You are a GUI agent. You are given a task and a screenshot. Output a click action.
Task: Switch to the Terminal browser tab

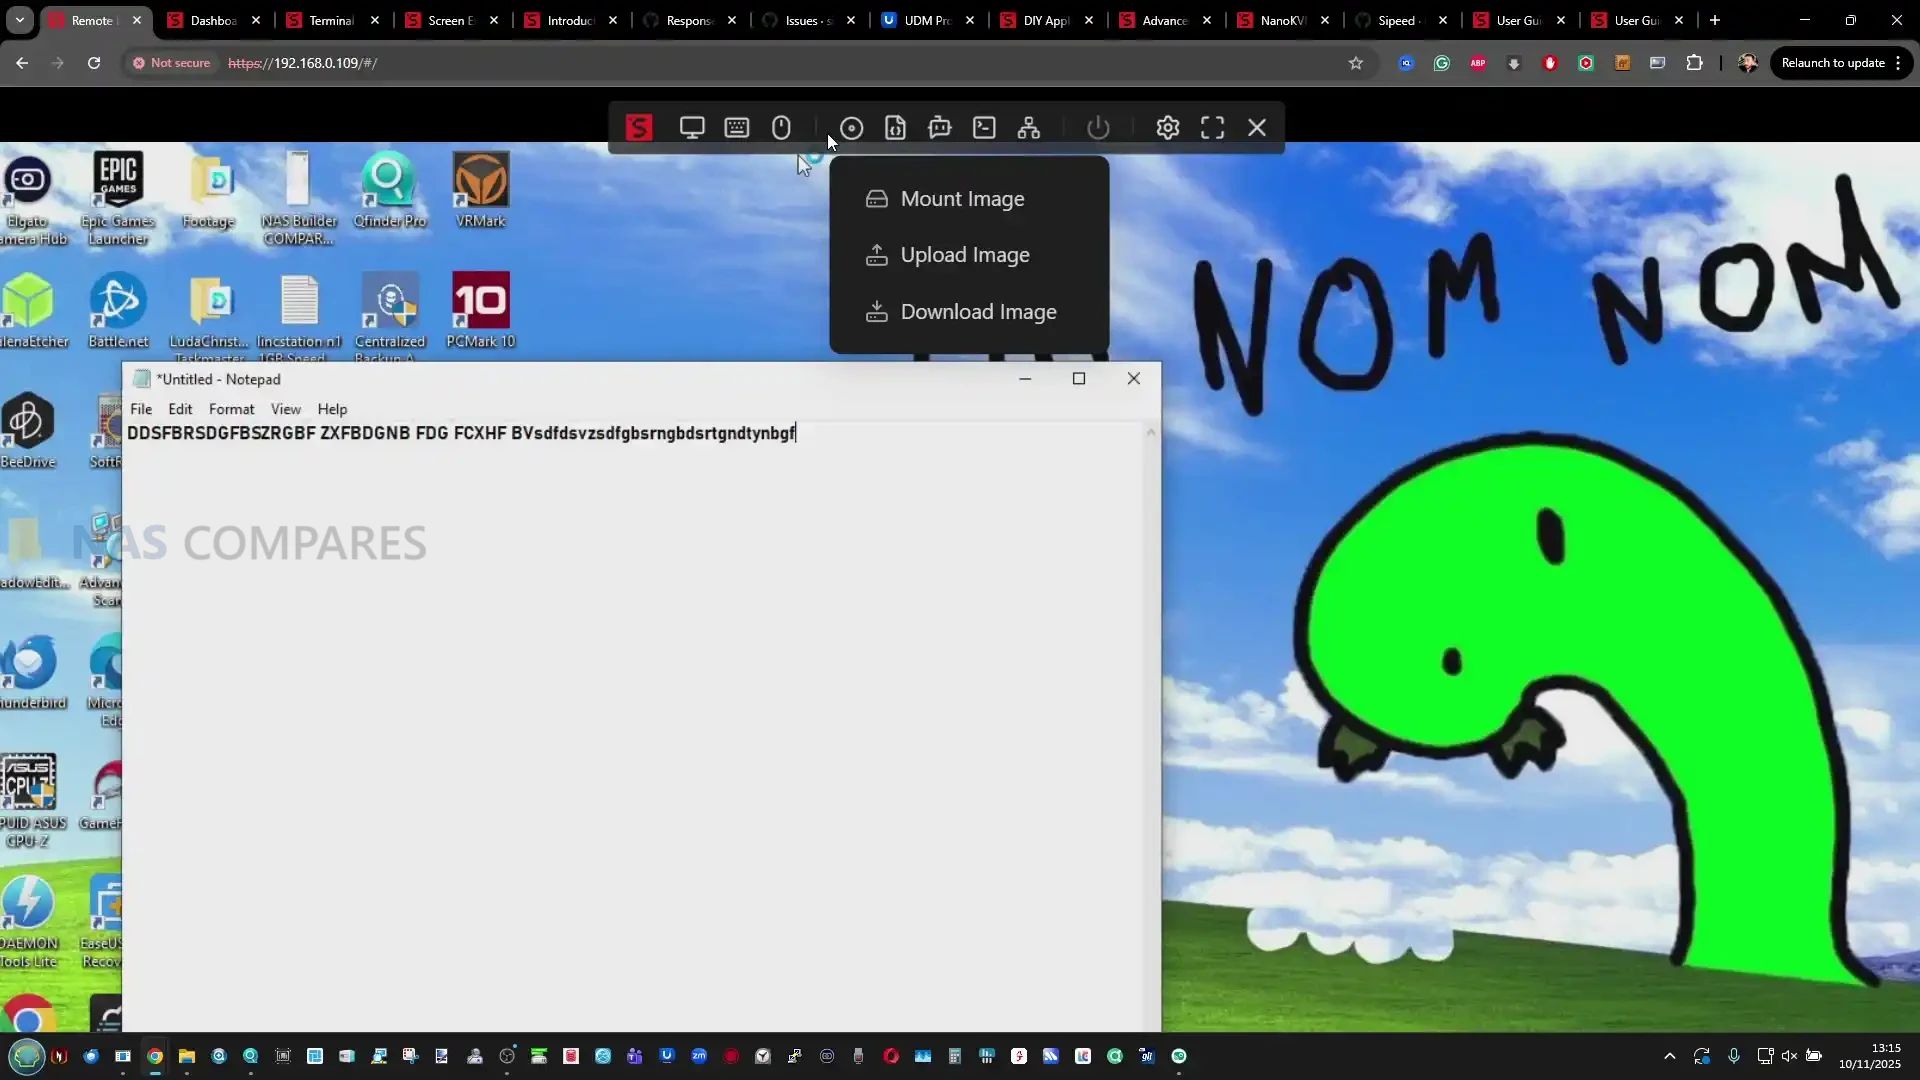tap(330, 20)
